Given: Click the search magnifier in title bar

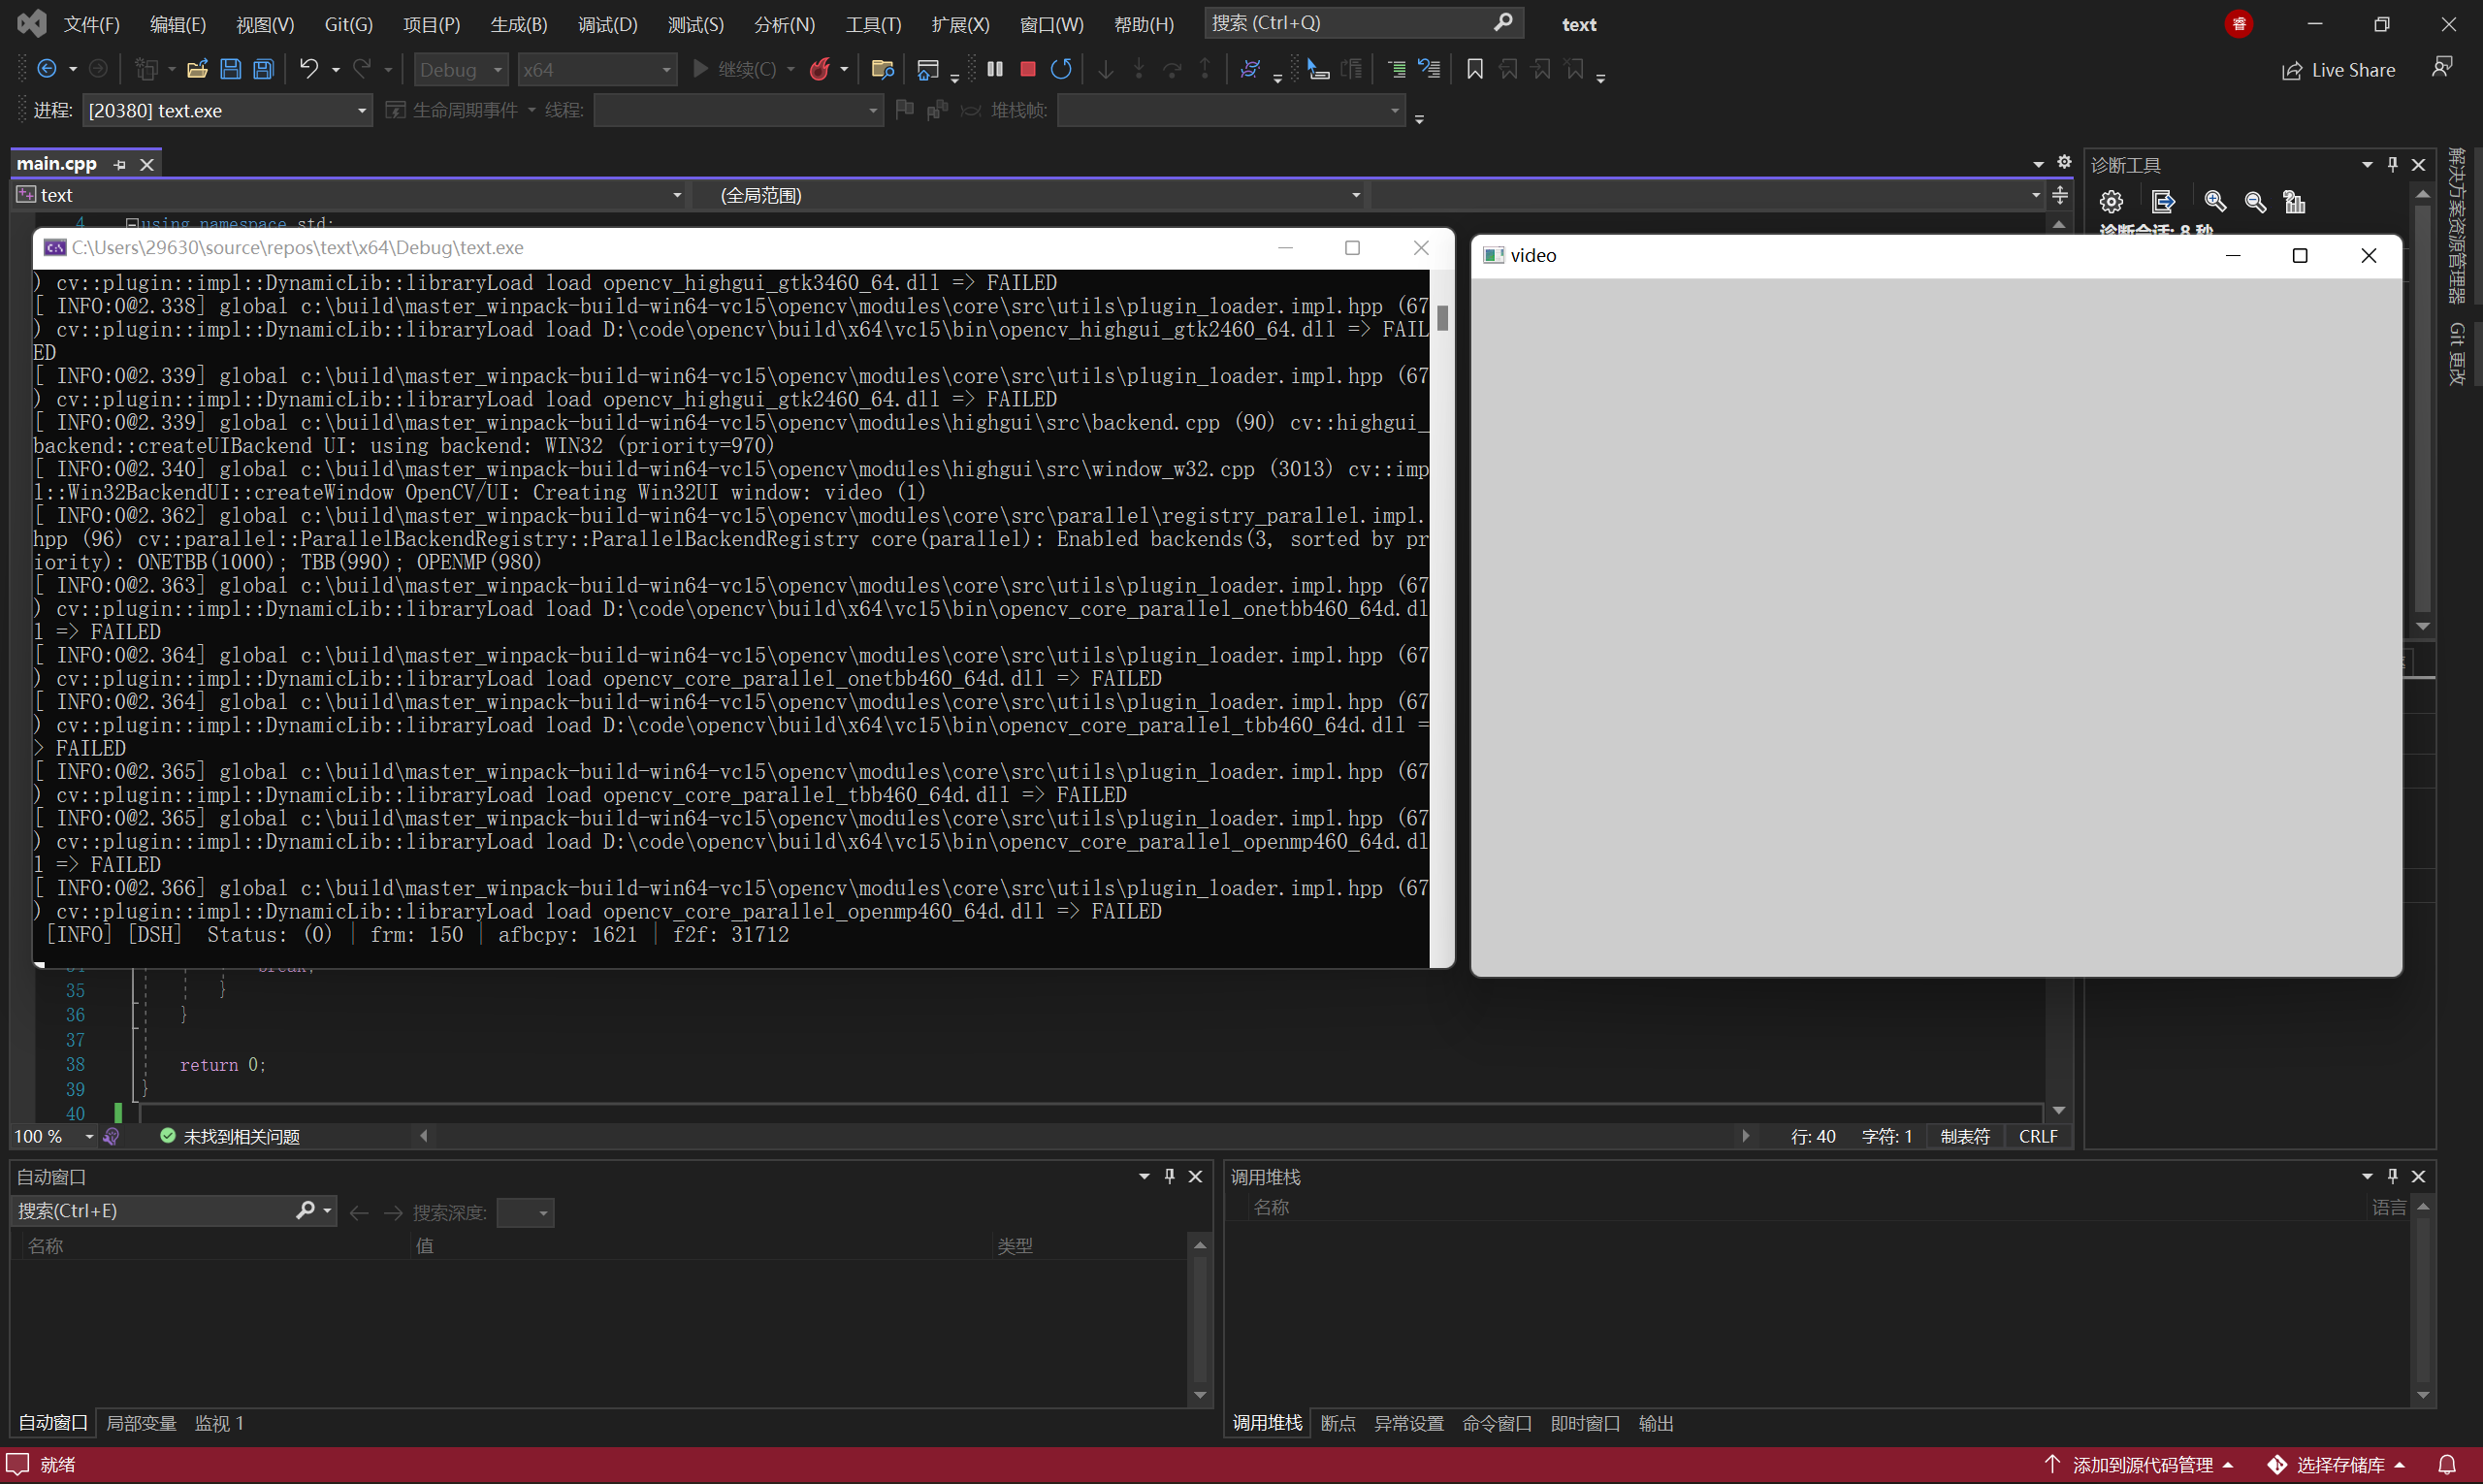Looking at the screenshot, I should tap(1503, 22).
